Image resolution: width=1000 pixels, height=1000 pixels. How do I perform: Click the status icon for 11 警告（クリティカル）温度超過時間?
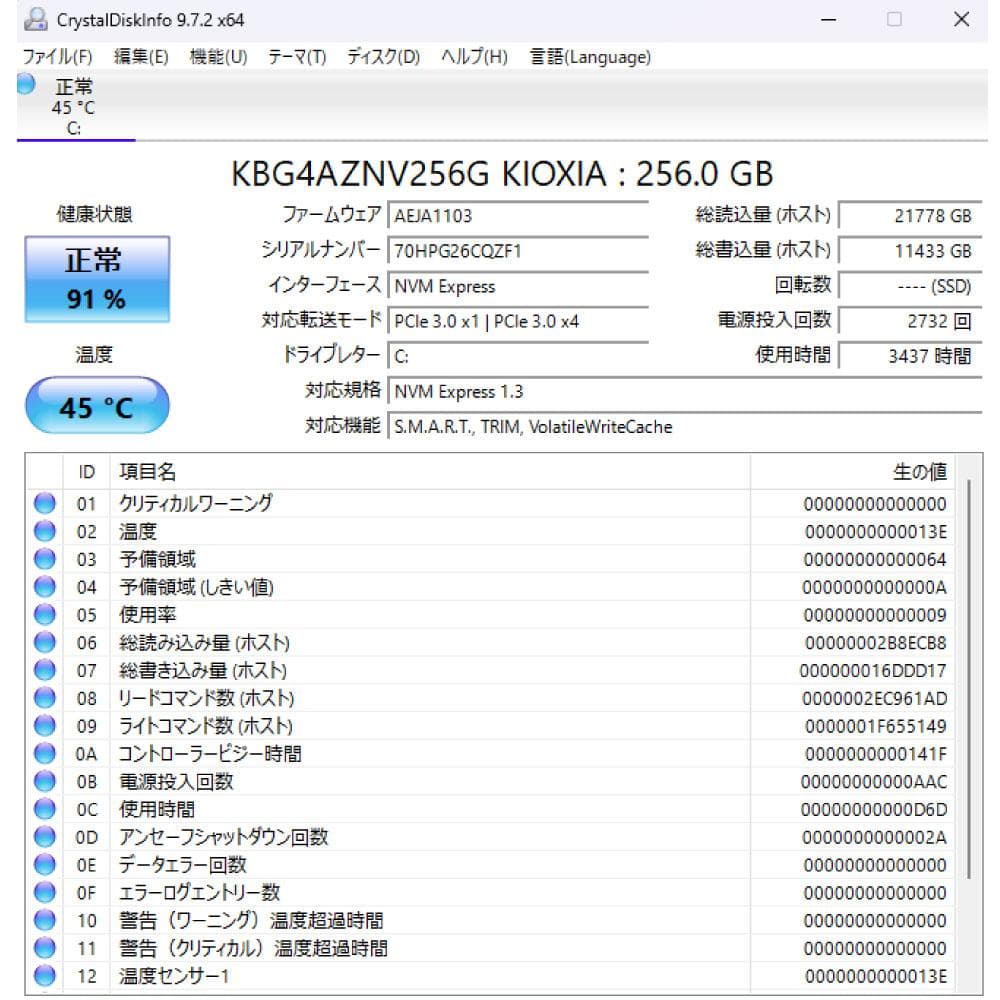pos(45,947)
